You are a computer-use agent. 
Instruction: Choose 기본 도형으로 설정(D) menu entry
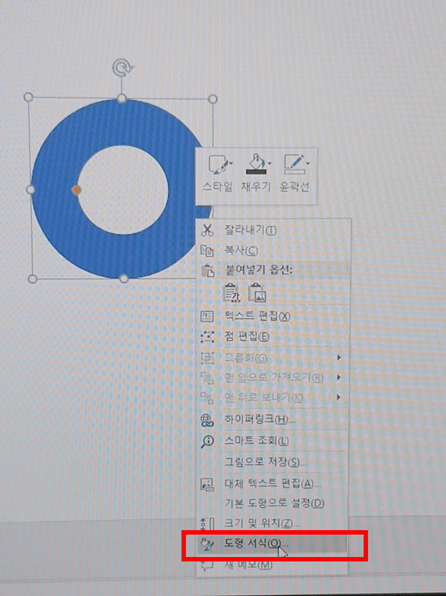(x=272, y=504)
